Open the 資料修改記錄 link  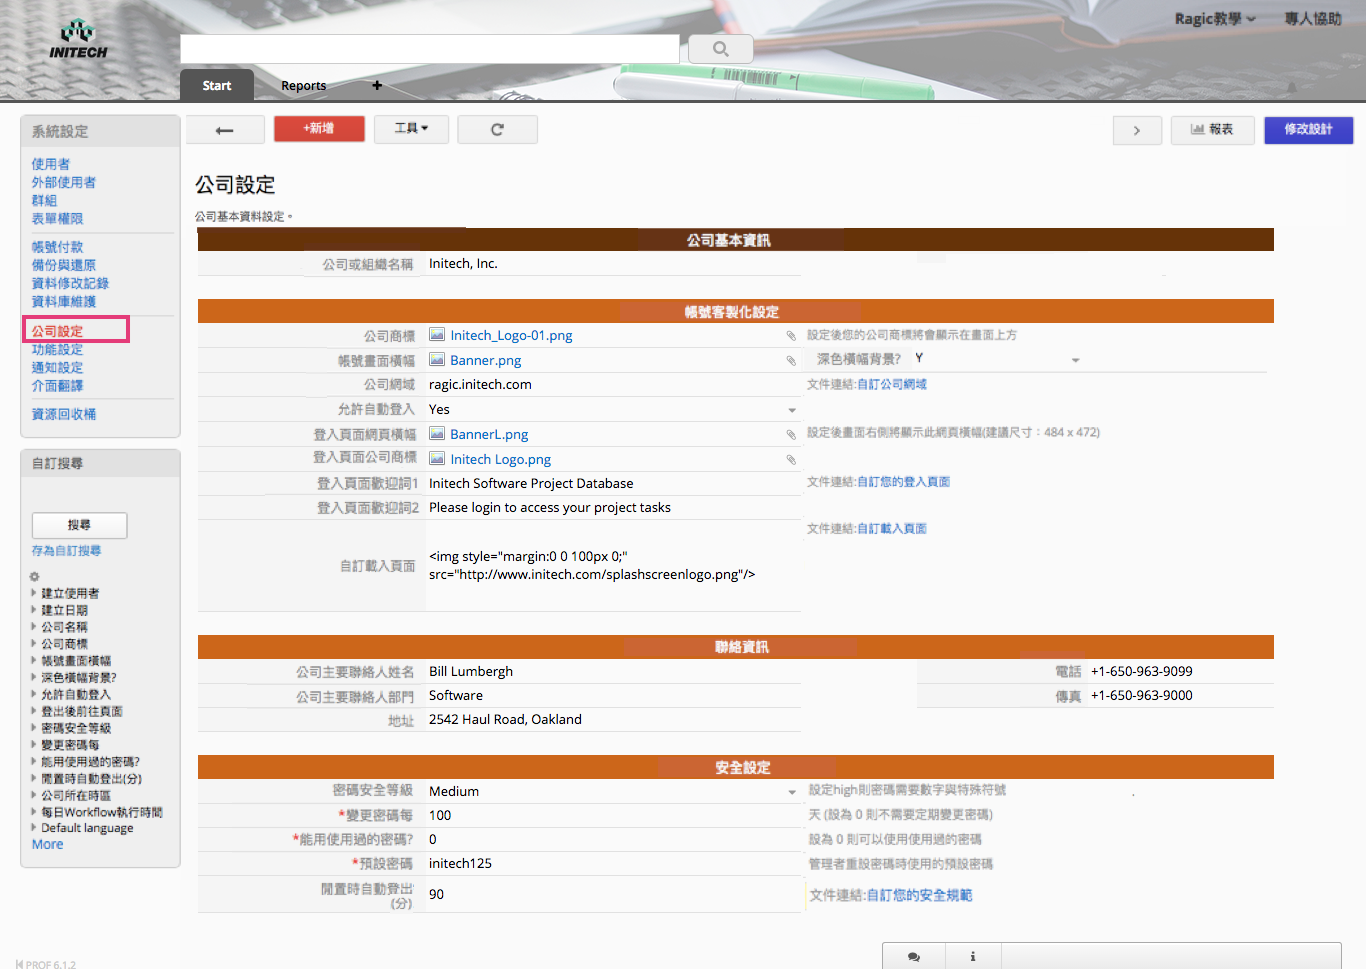click(x=70, y=283)
